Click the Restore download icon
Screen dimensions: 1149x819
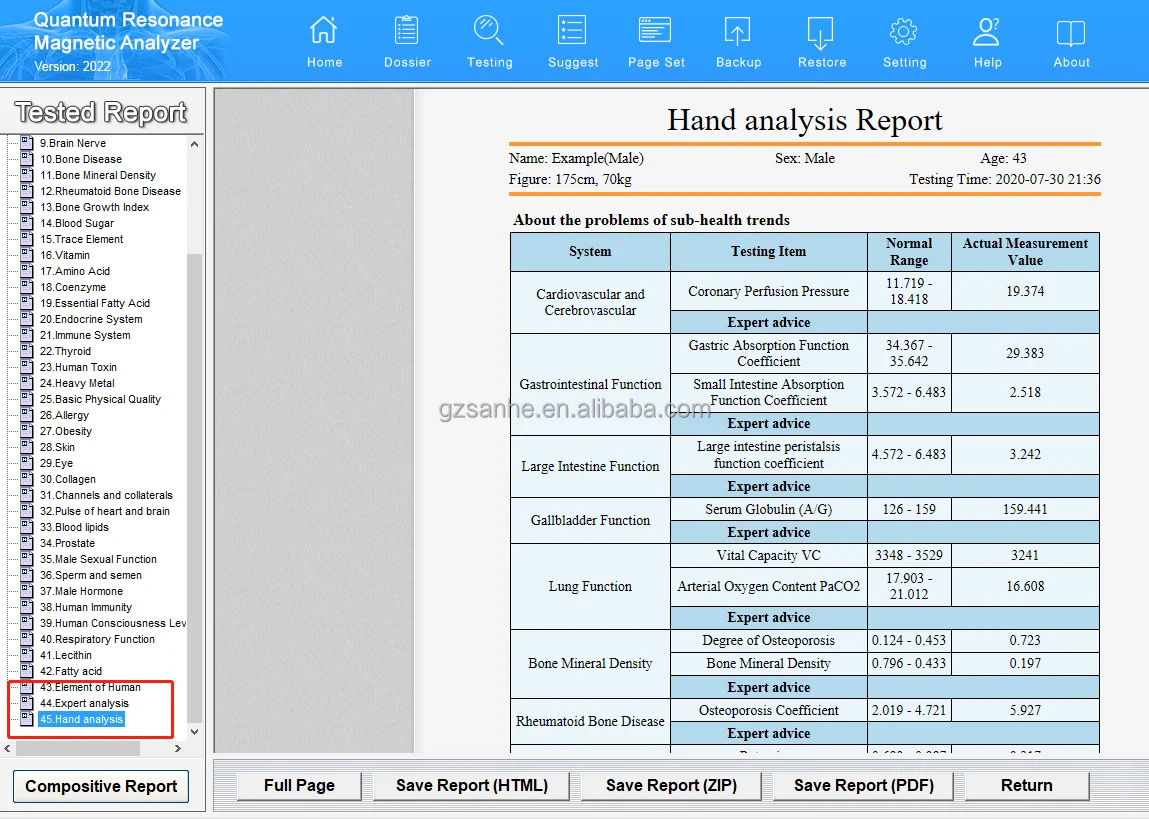(821, 32)
